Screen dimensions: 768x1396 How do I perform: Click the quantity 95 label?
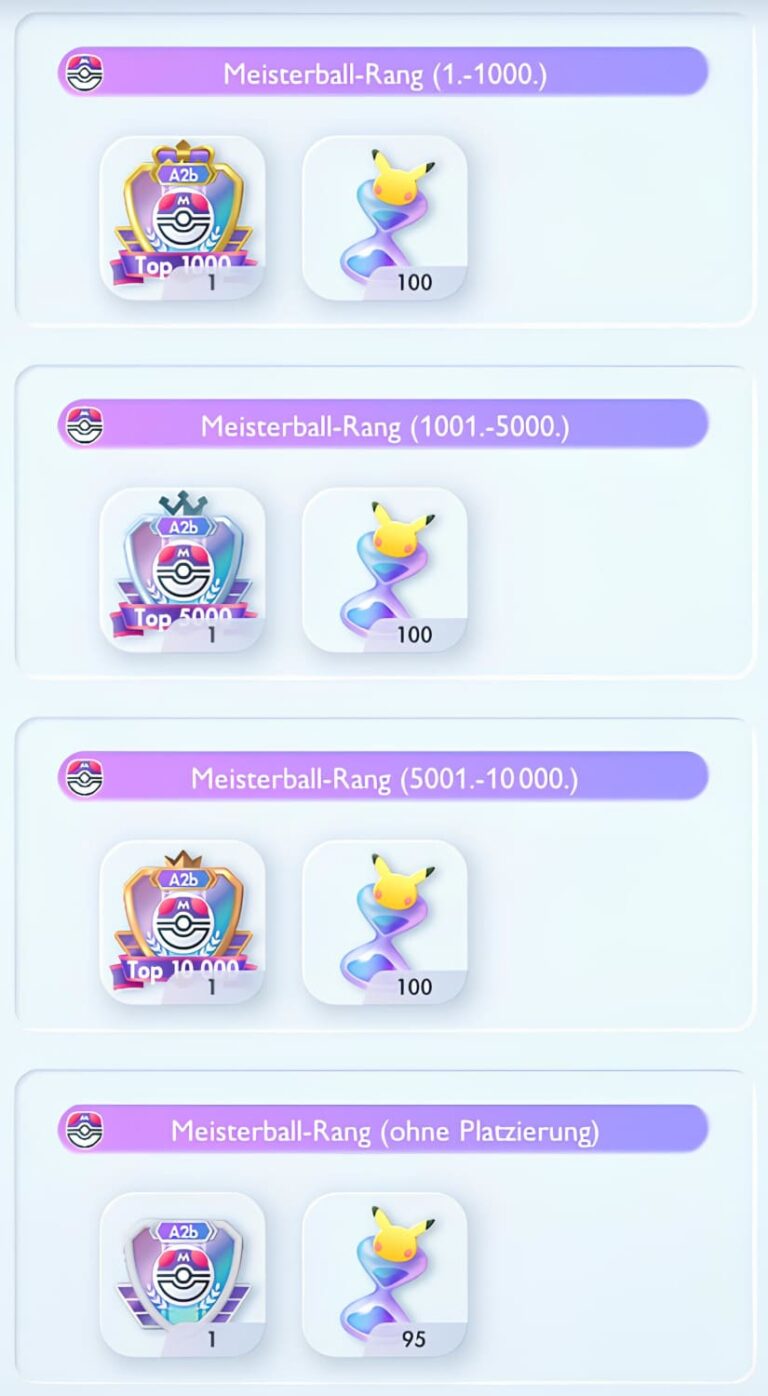coord(414,1339)
